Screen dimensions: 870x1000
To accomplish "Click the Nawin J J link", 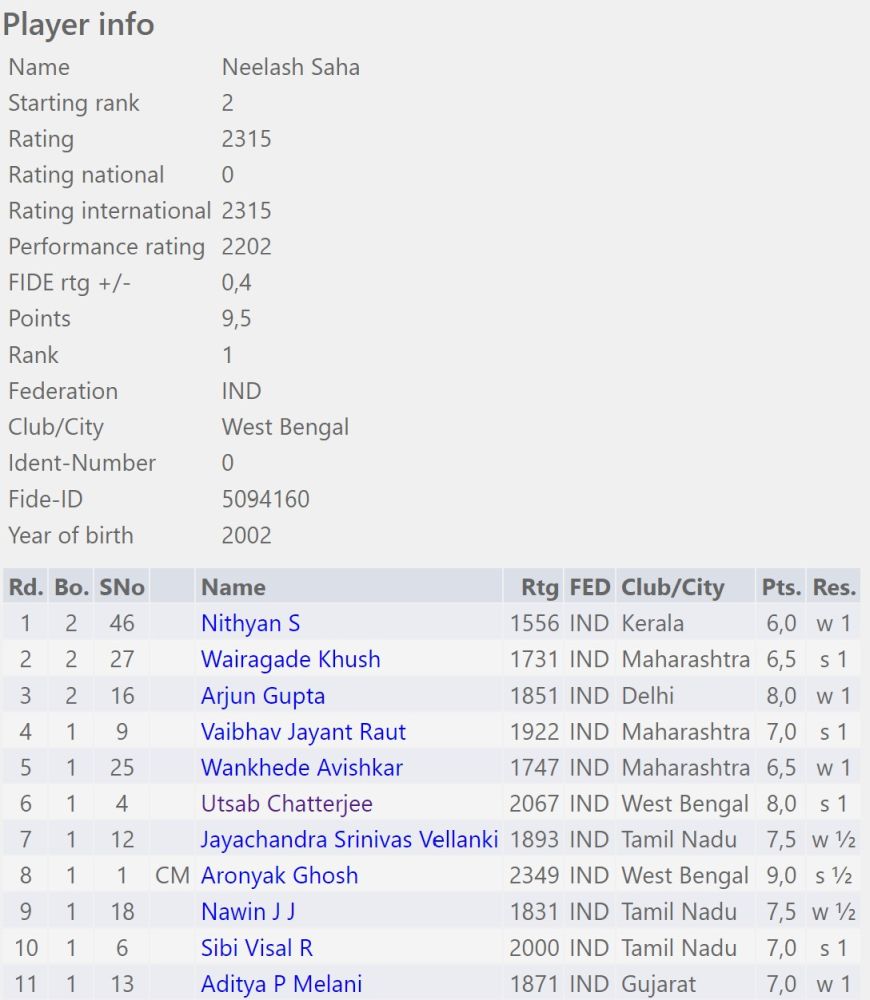I will tap(247, 912).
